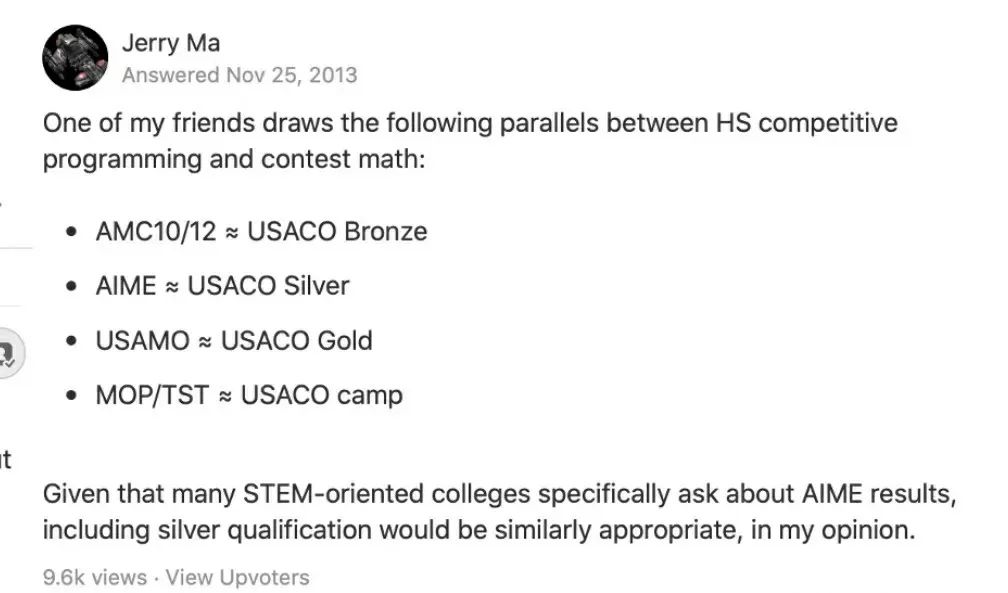The height and width of the screenshot is (593, 1008).
Task: Open the Answered Nov 25, 2013 timestamp link
Action: pos(240,75)
